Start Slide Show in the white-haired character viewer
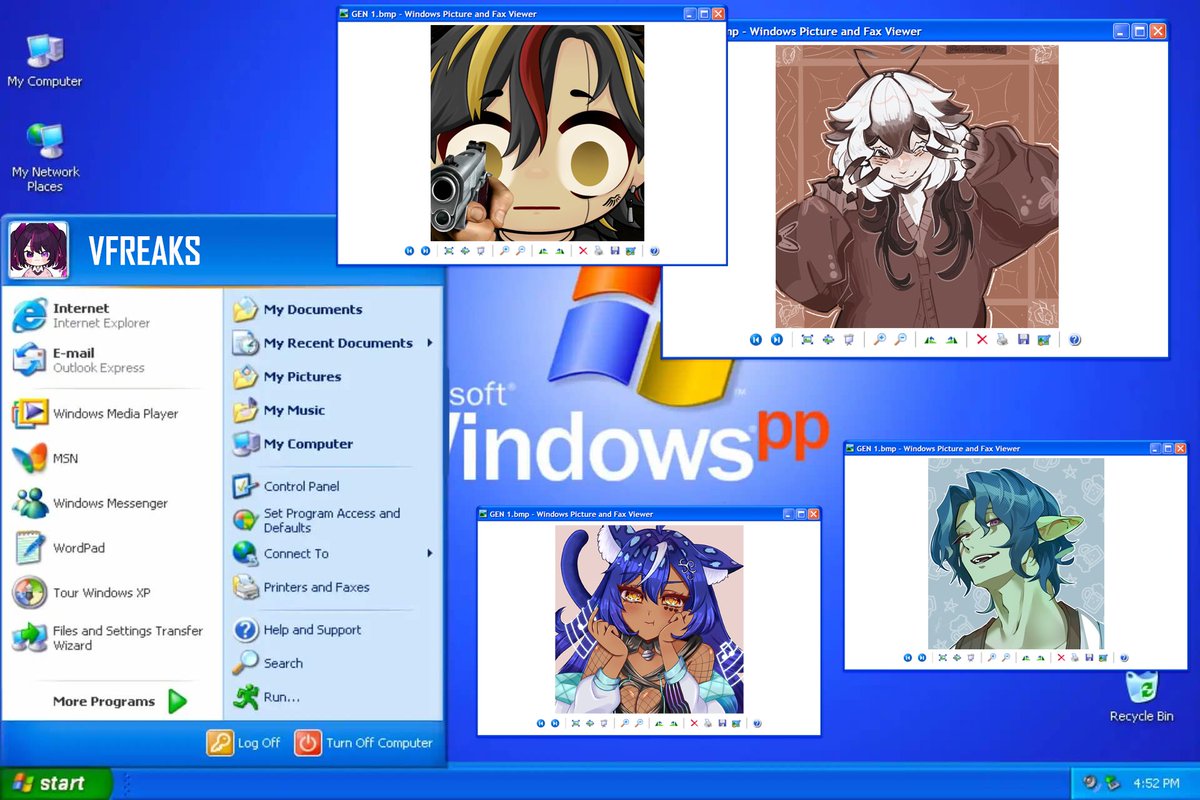Image resolution: width=1200 pixels, height=800 pixels. (x=849, y=340)
